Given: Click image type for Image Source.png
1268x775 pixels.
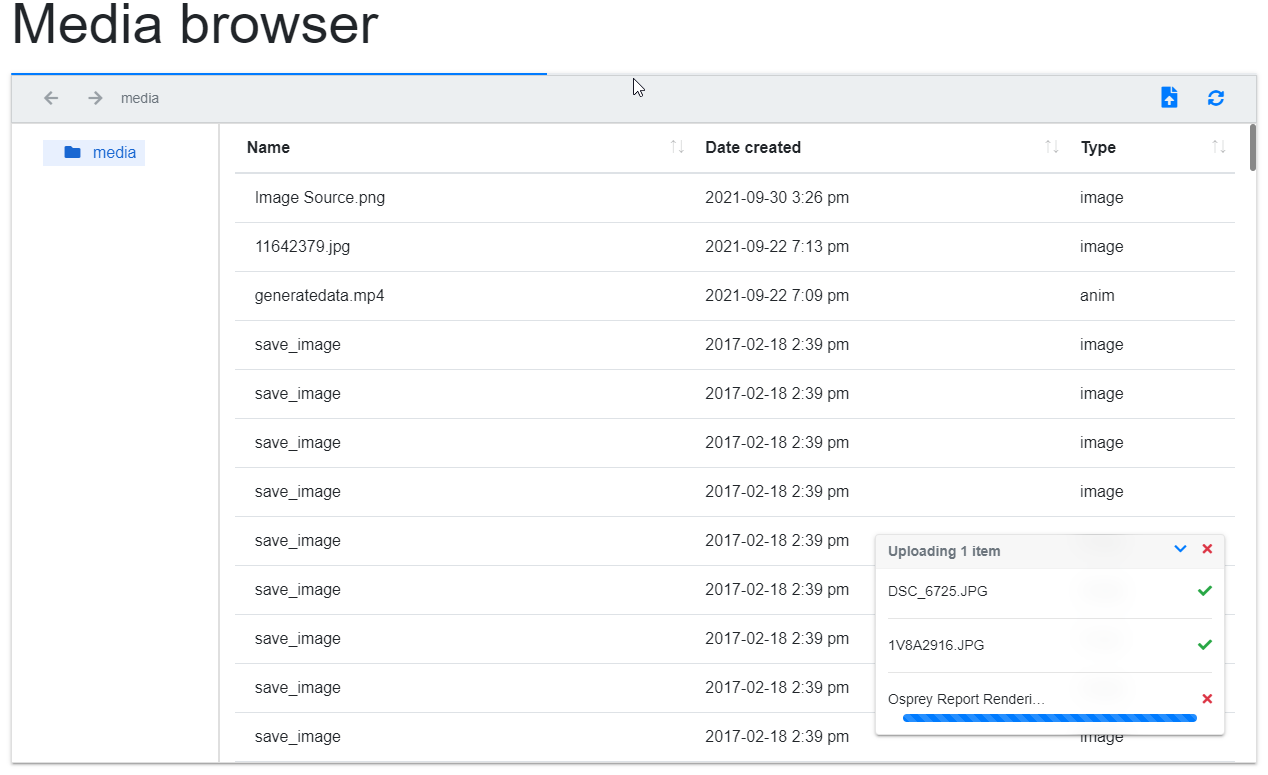Looking at the screenshot, I should pyautogui.click(x=1102, y=198).
